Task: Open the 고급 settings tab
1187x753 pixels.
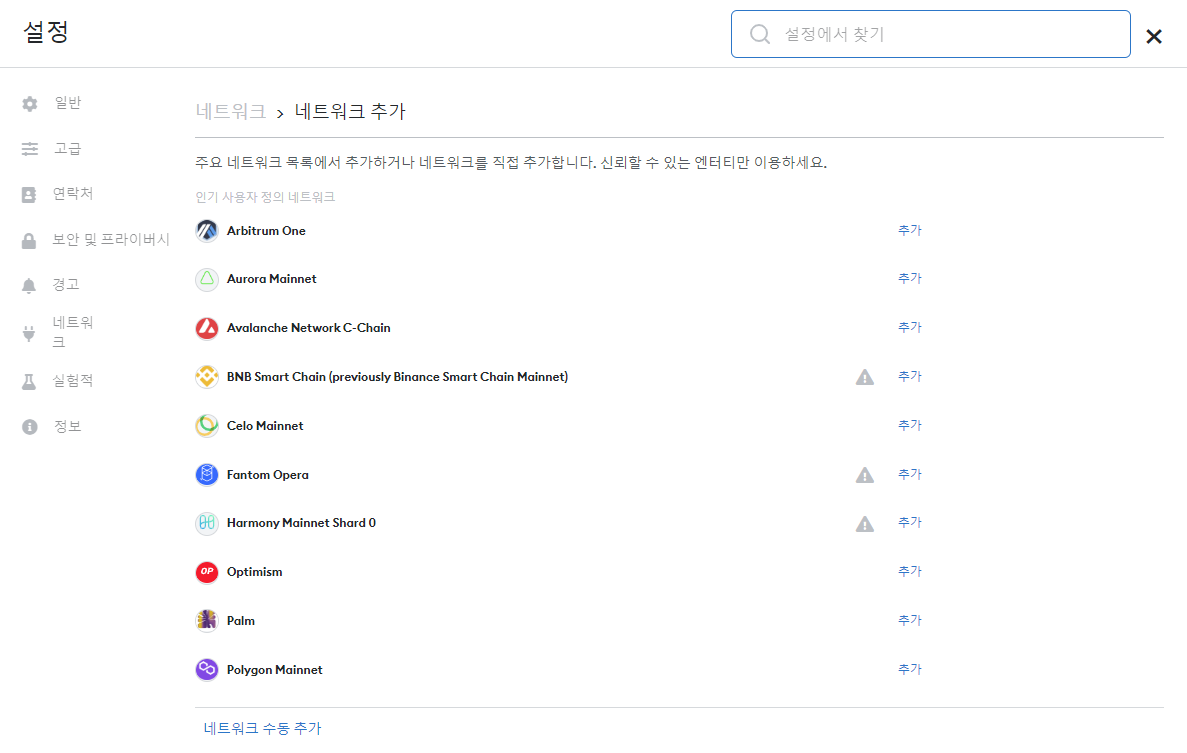Action: (x=67, y=148)
